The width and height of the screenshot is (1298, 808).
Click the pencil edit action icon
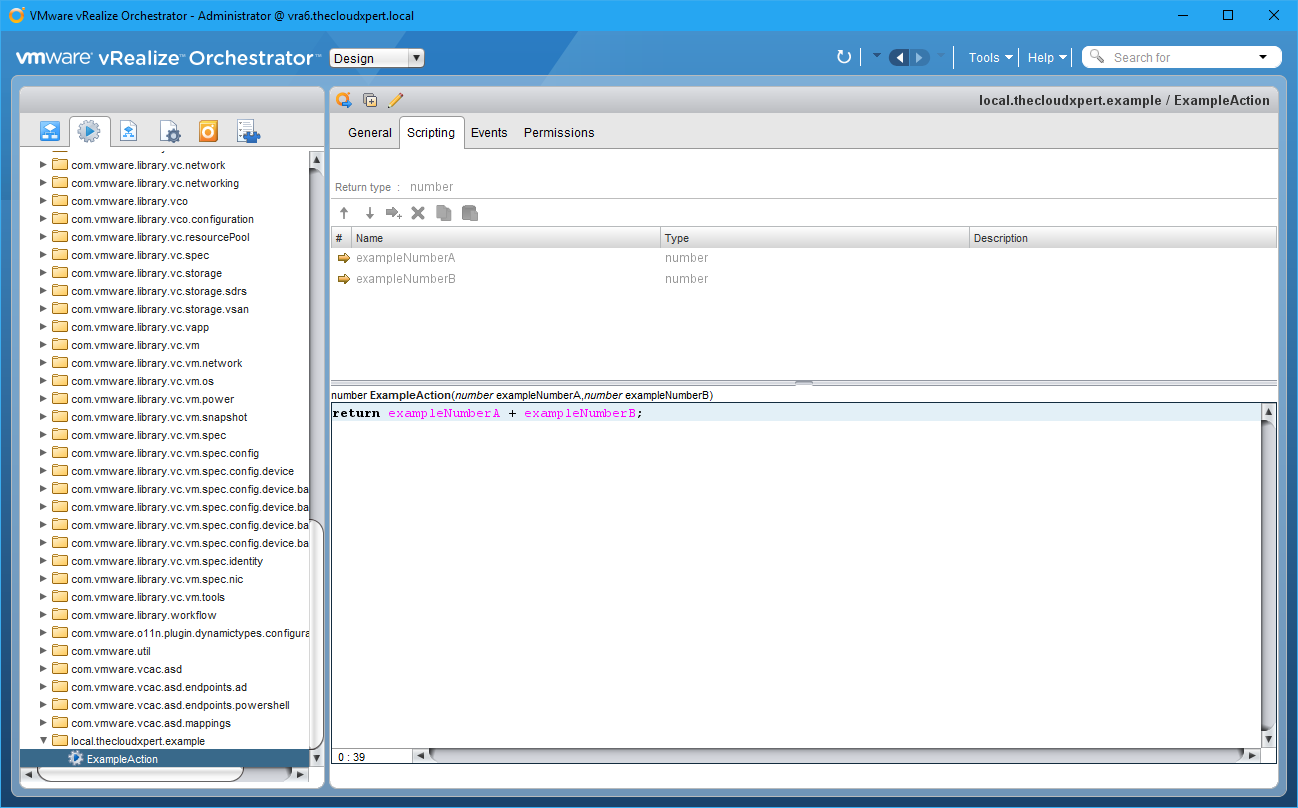(395, 100)
